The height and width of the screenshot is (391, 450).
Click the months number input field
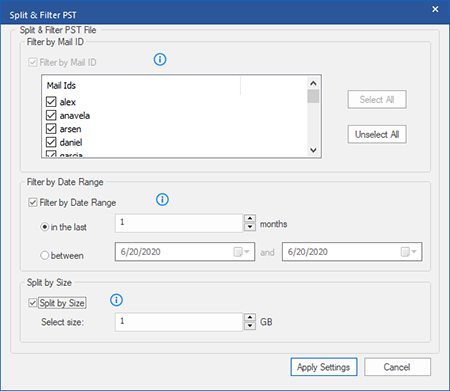pyautogui.click(x=179, y=223)
